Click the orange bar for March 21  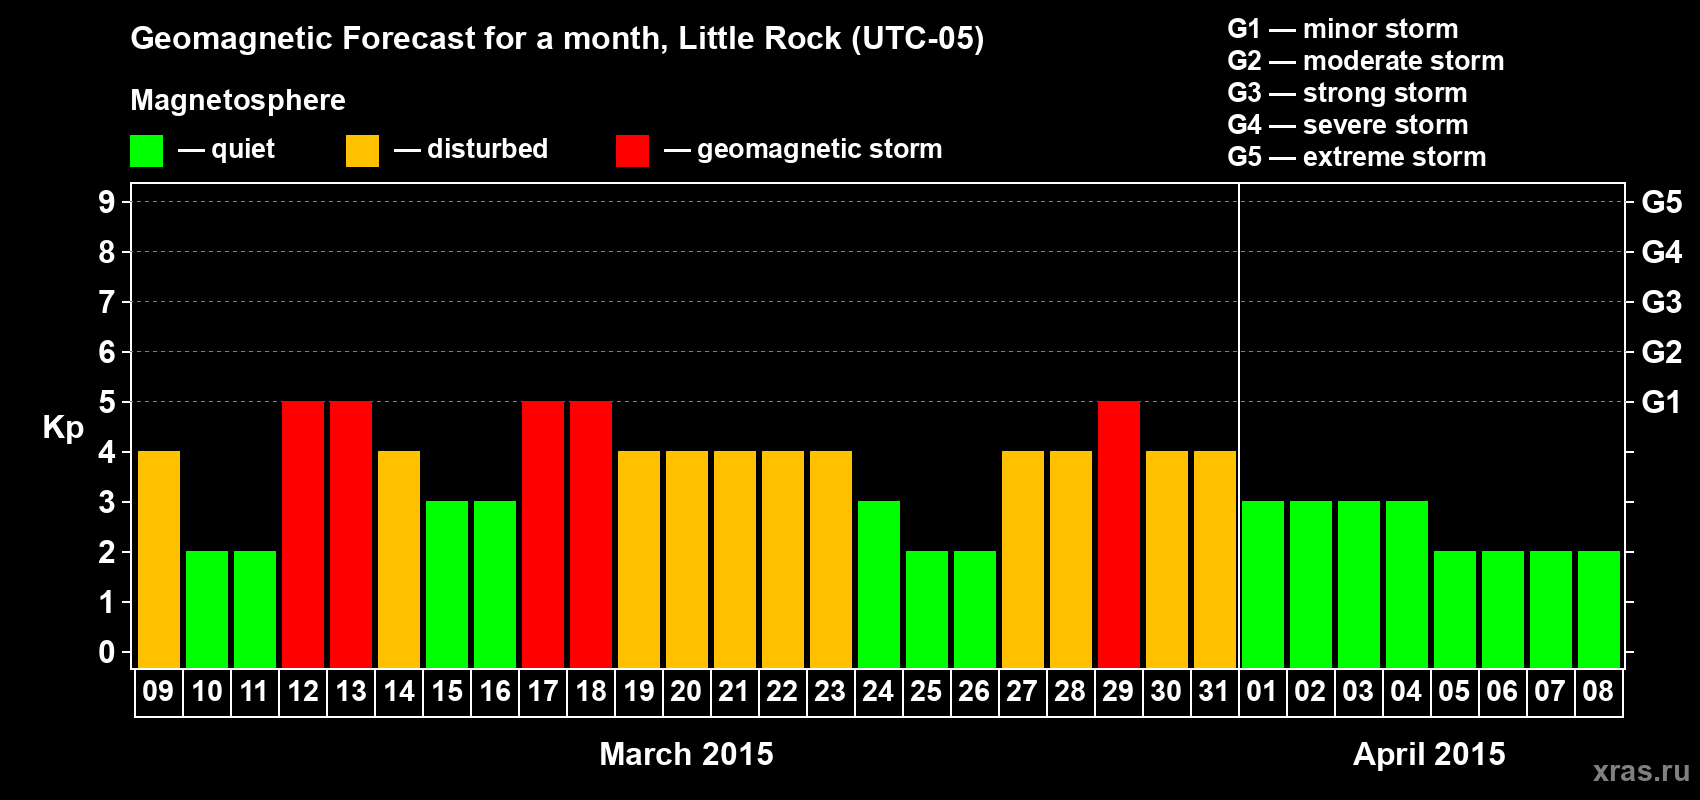(x=735, y=560)
